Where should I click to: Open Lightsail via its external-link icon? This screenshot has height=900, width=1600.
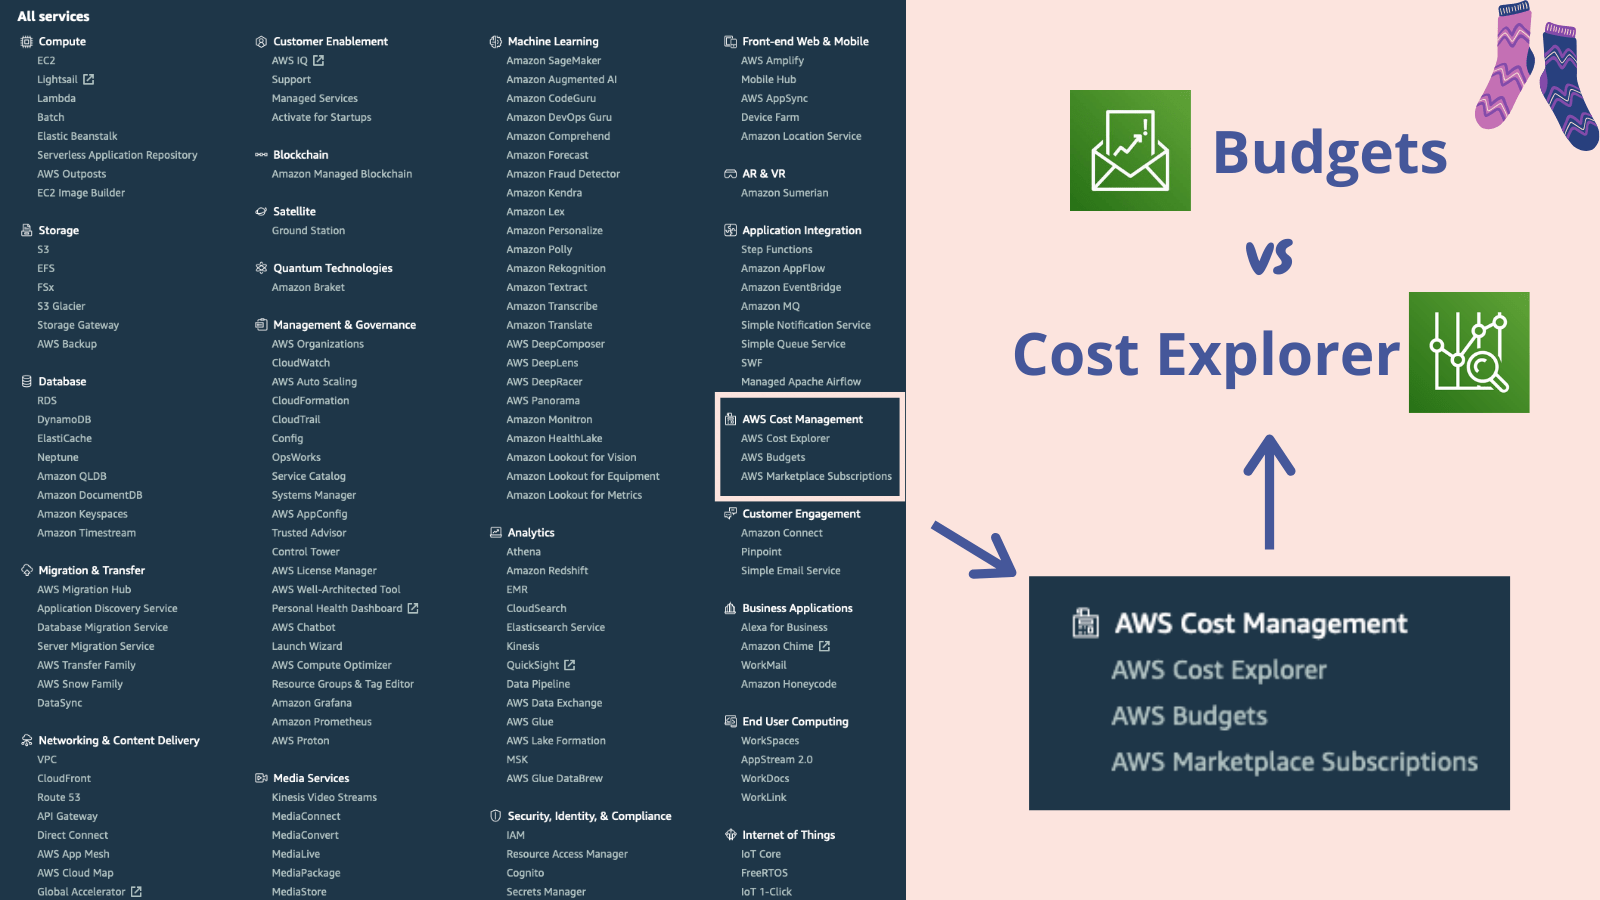(x=88, y=79)
